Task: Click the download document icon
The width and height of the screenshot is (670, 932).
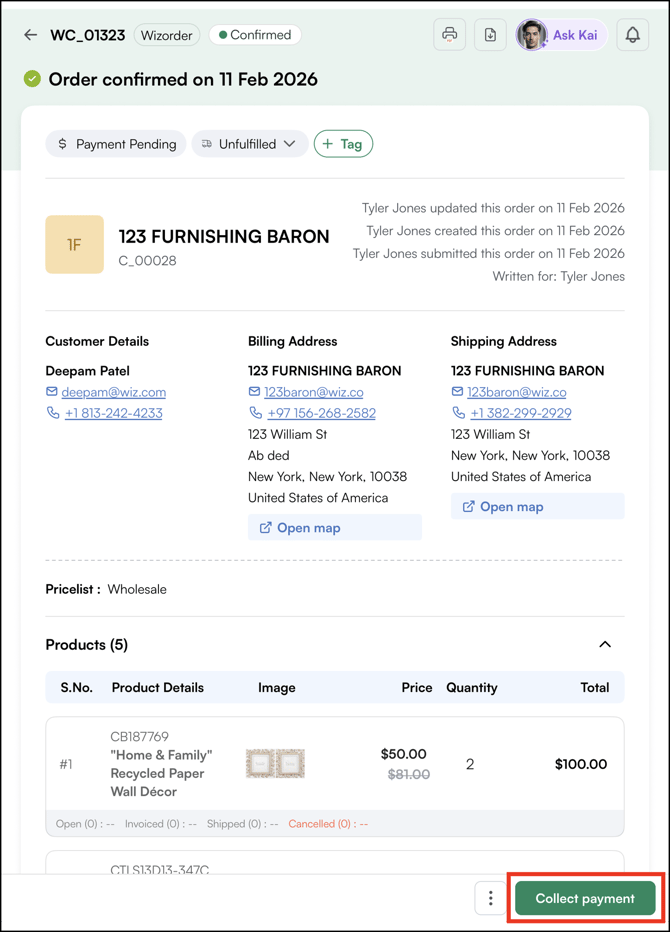Action: (x=490, y=35)
